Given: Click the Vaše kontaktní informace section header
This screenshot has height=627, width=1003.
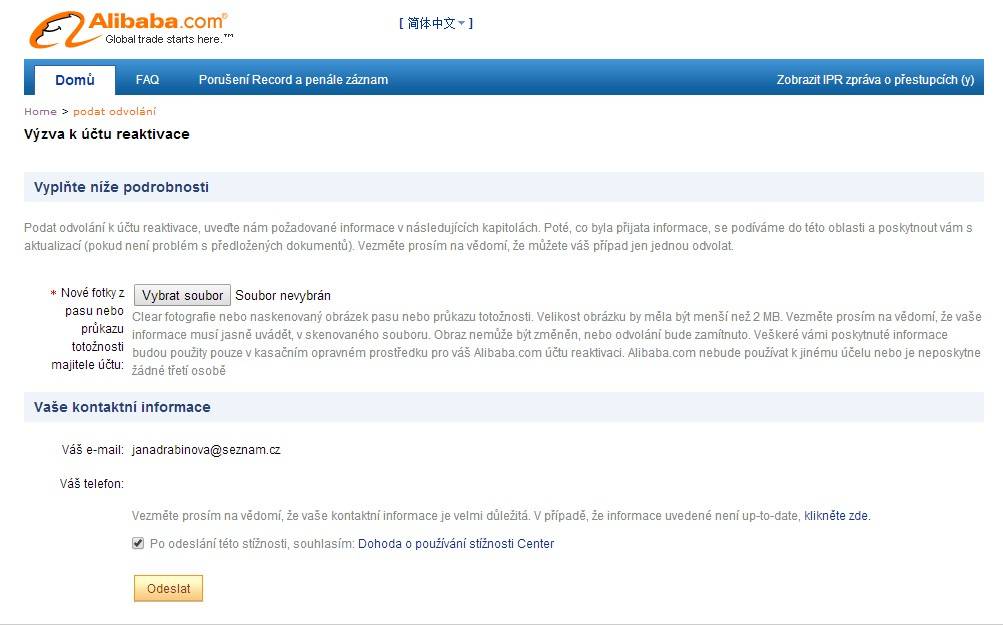Looking at the screenshot, I should pyautogui.click(x=503, y=407).
